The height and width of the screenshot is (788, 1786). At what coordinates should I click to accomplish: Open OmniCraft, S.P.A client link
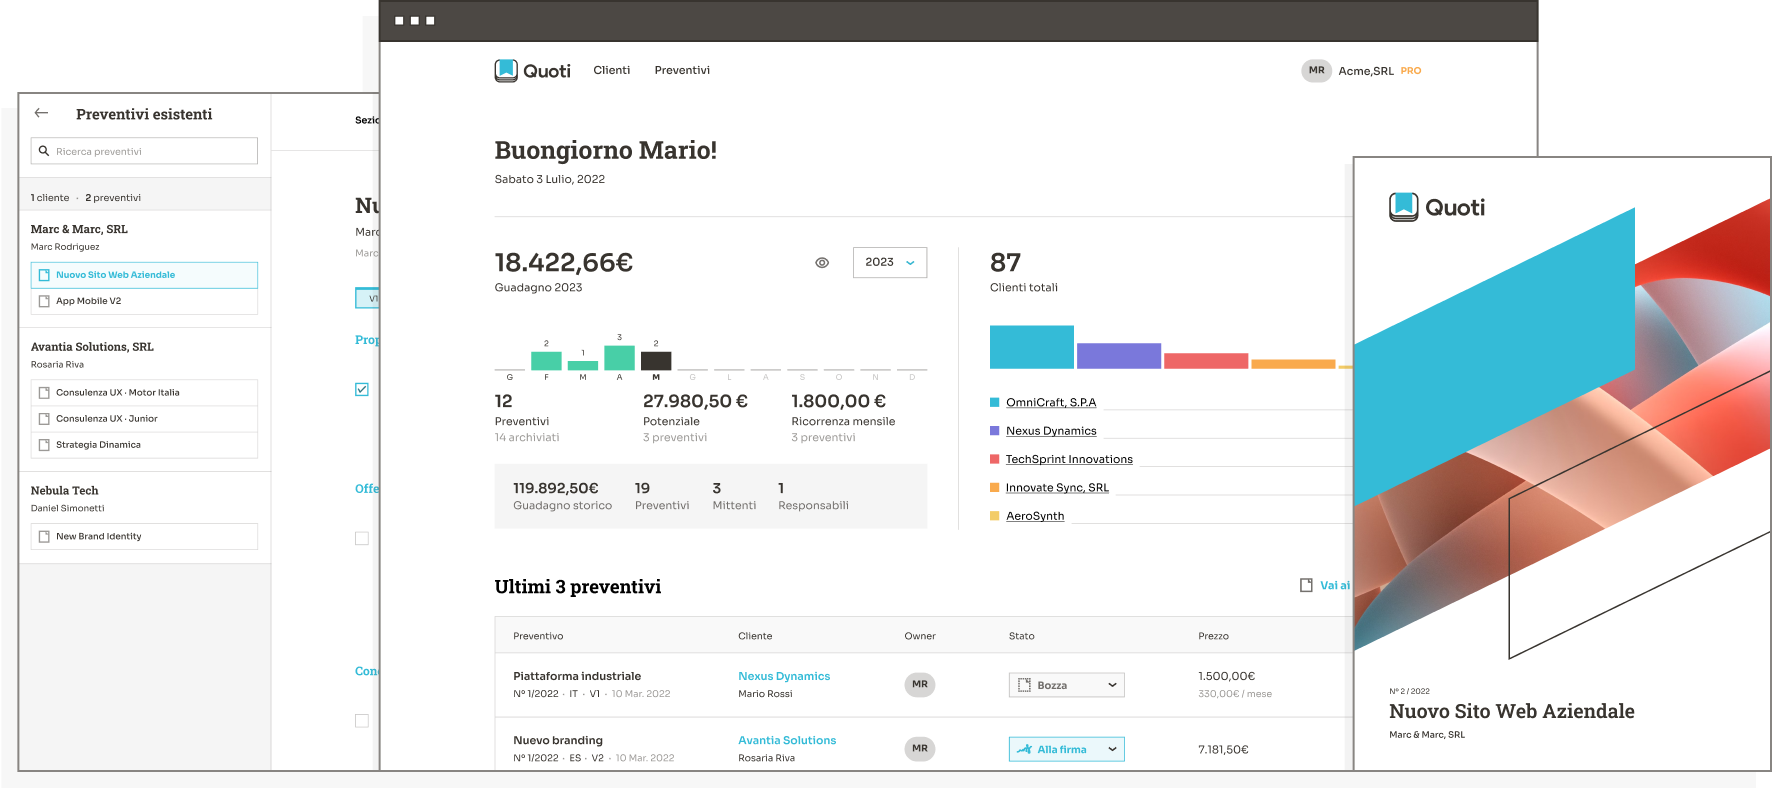coord(1051,402)
